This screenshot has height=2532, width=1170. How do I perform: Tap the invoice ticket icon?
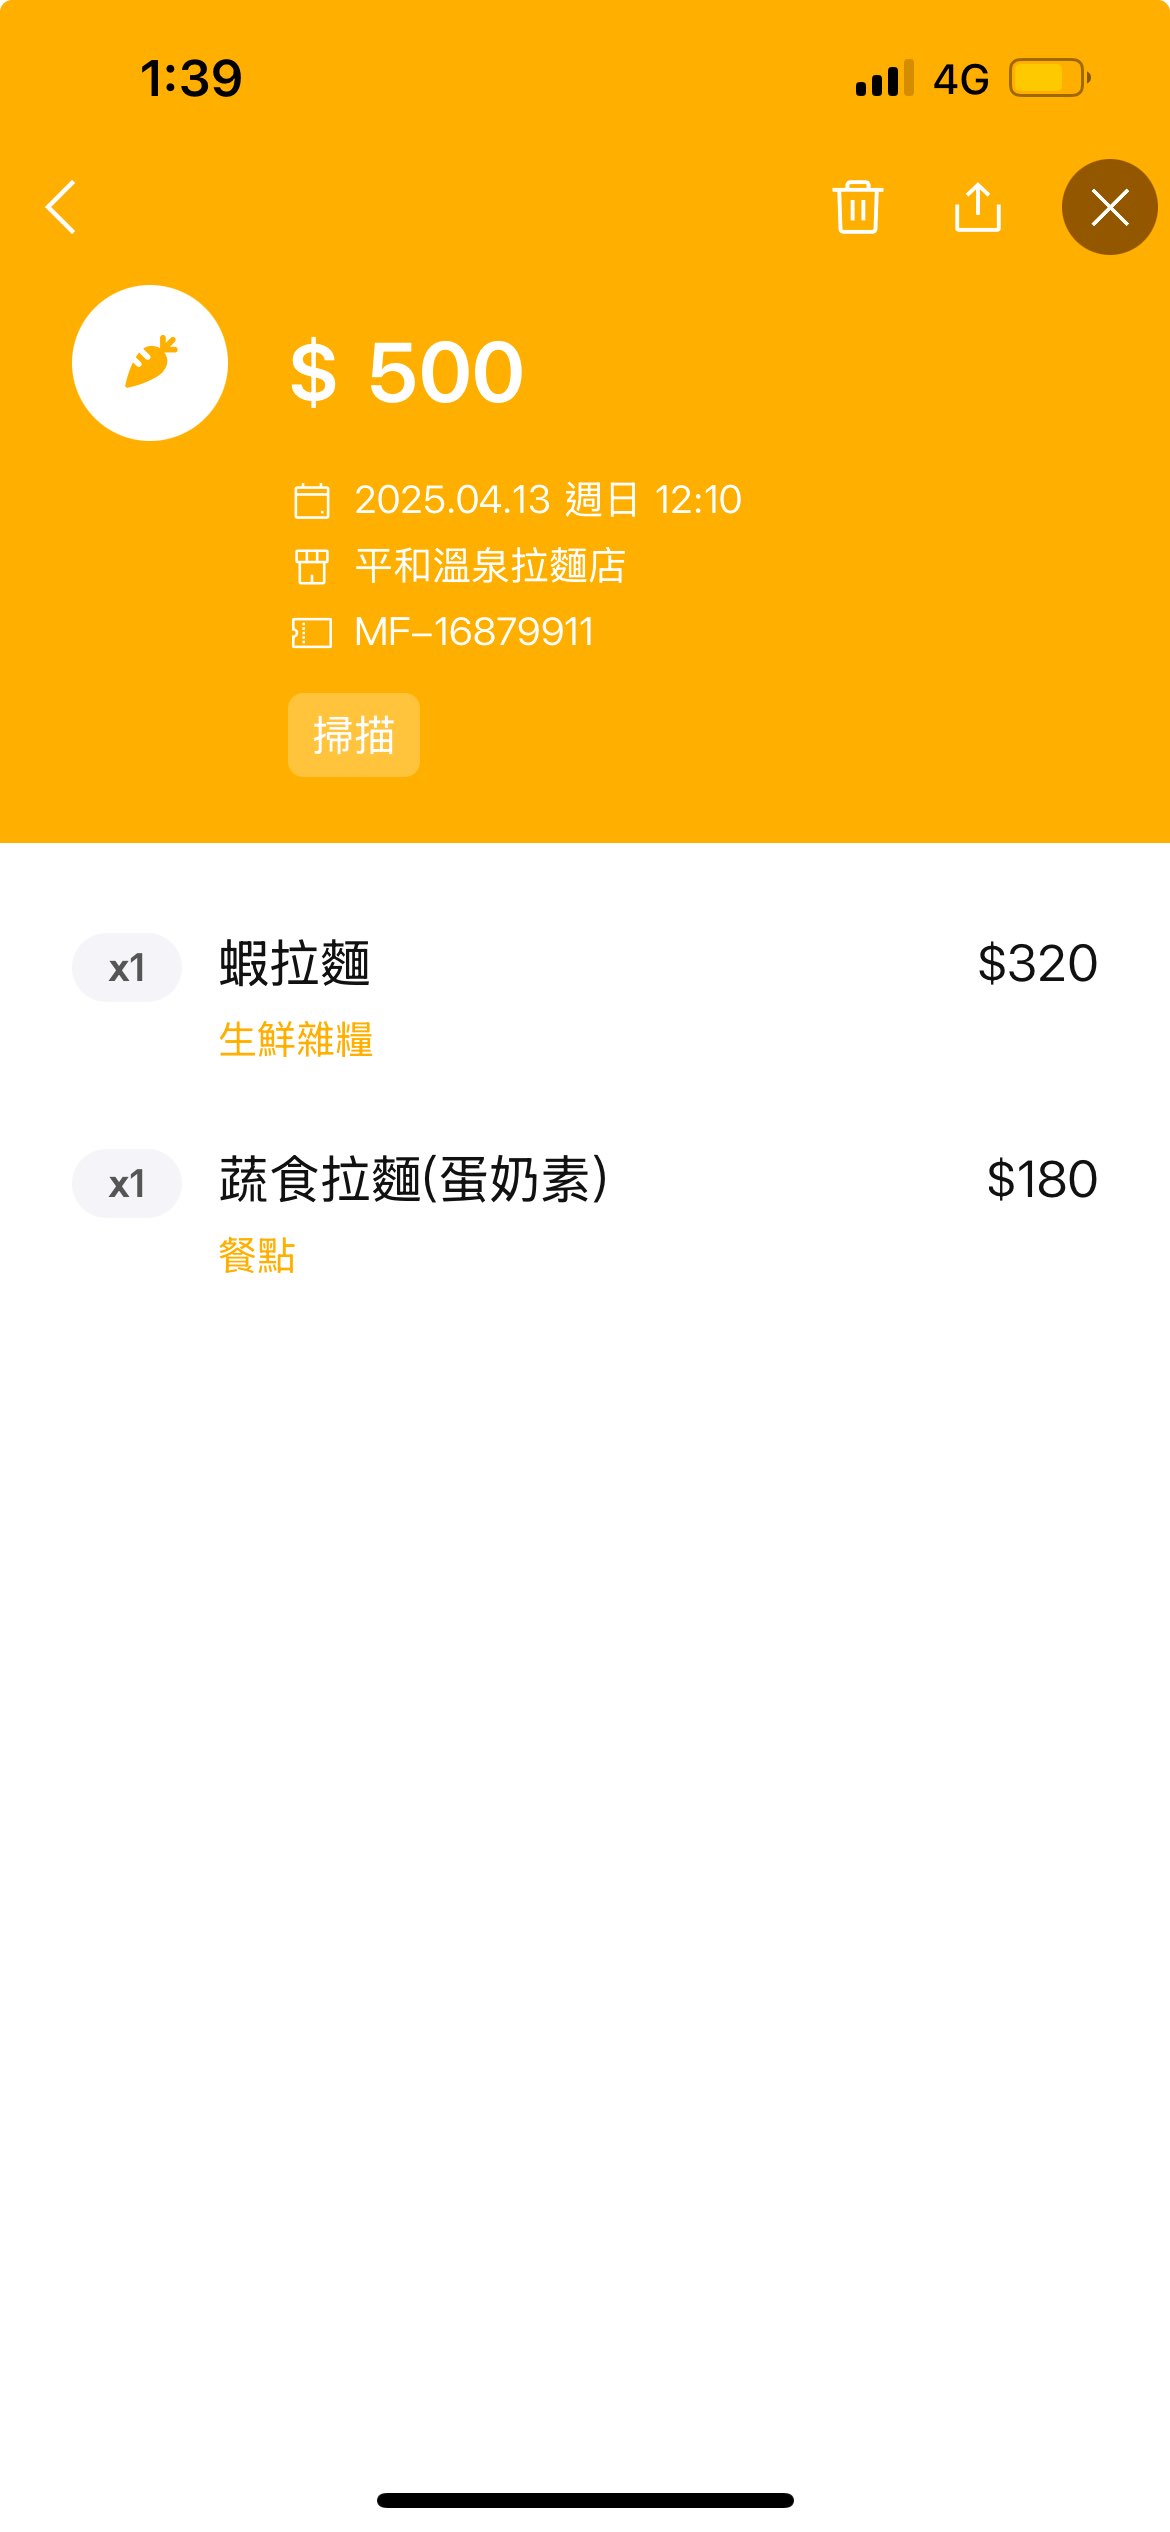[x=311, y=632]
